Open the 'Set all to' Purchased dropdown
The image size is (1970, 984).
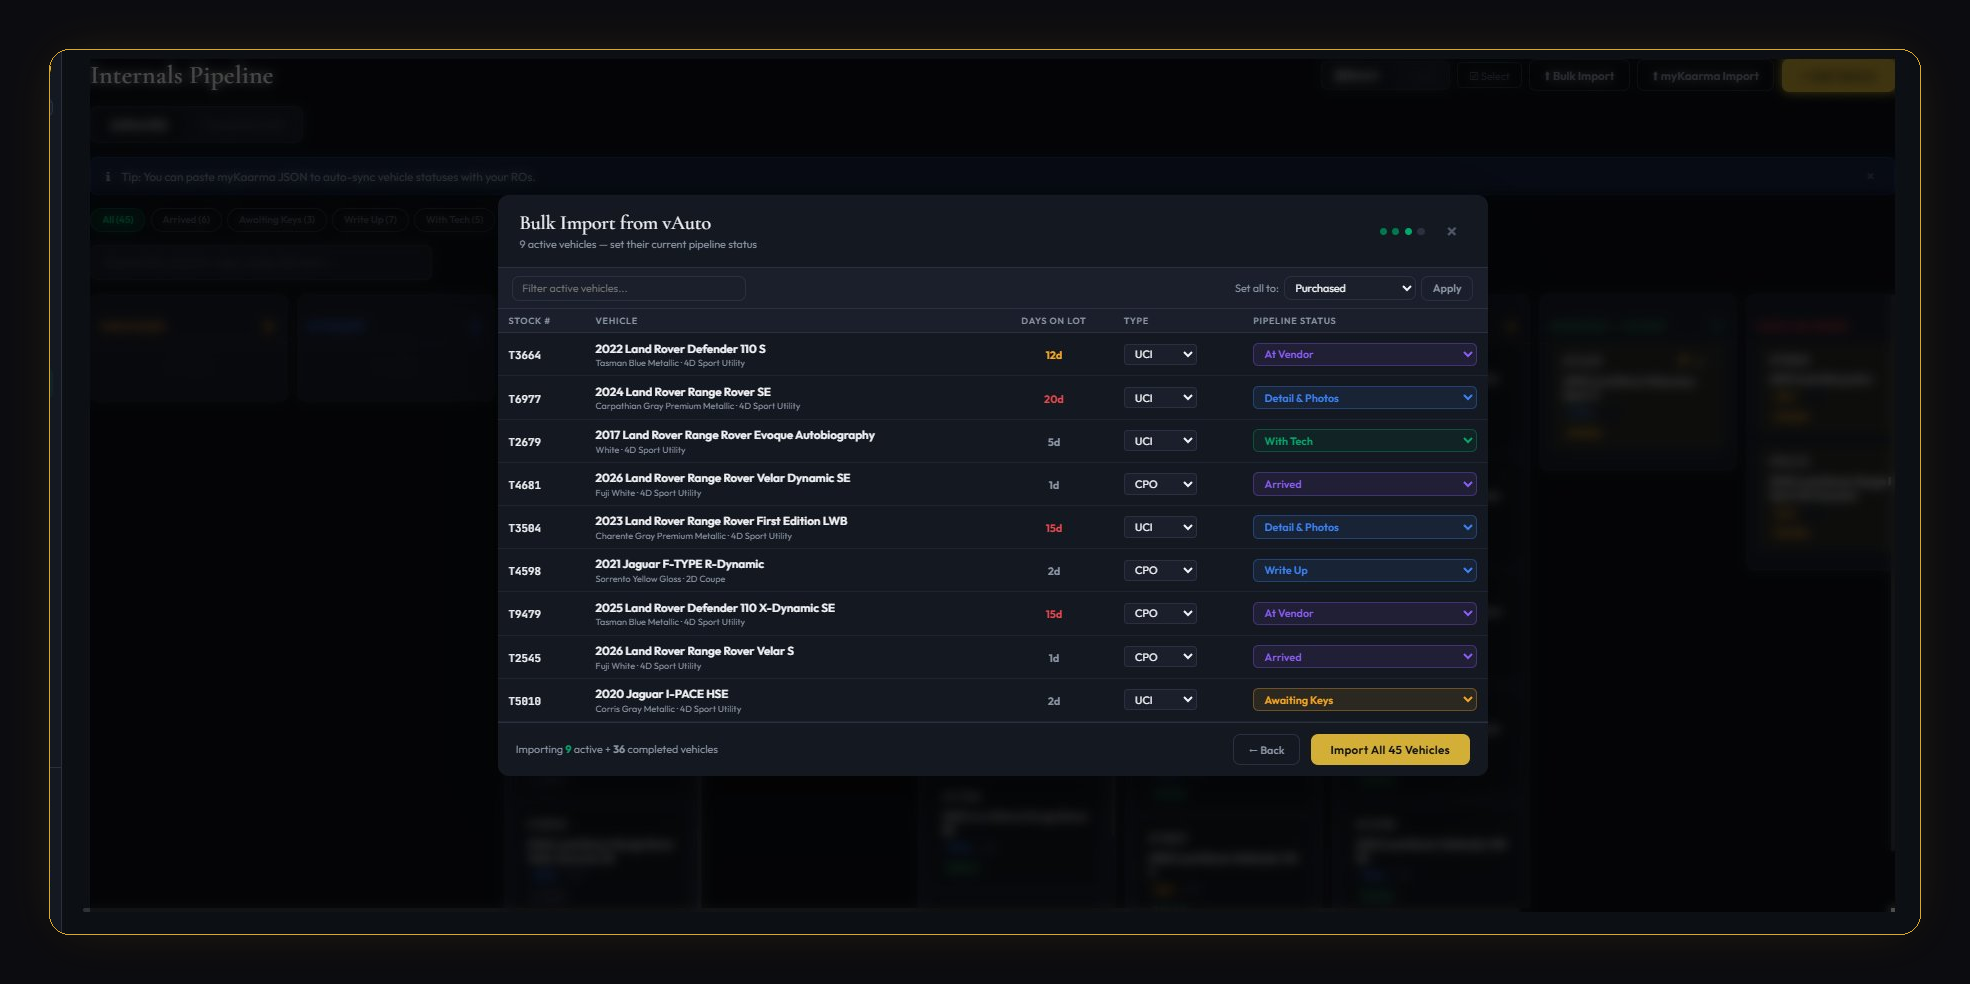(x=1349, y=289)
